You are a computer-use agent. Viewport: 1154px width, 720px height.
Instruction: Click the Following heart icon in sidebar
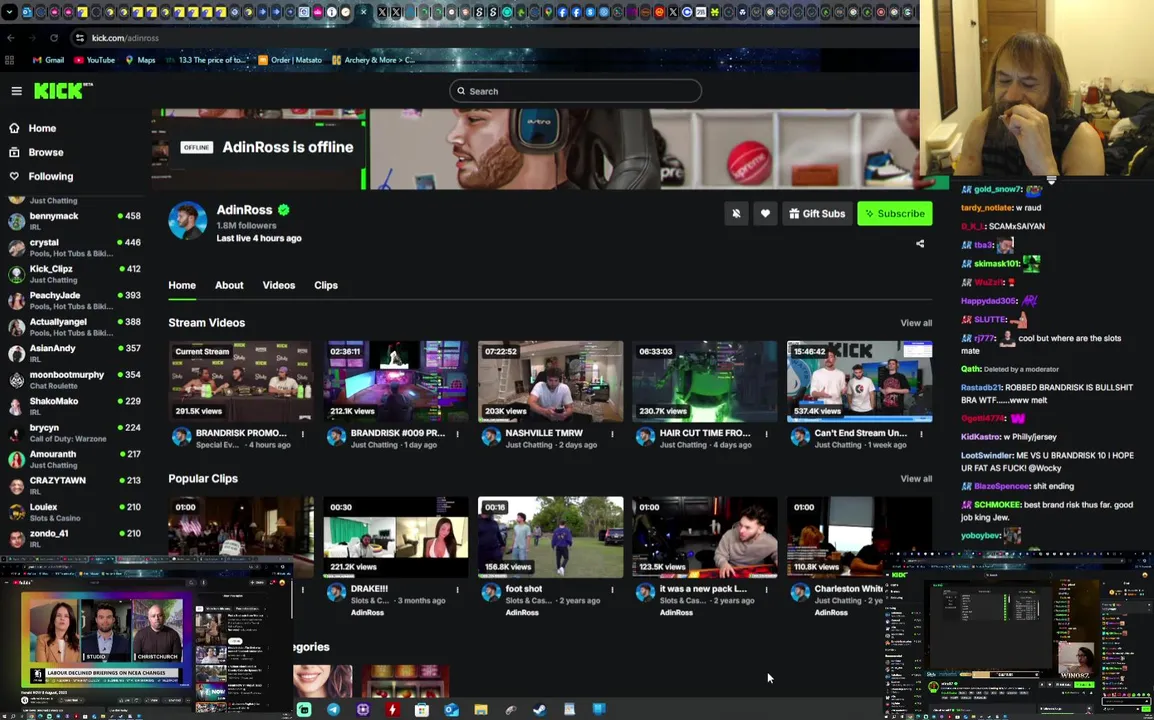(x=14, y=177)
